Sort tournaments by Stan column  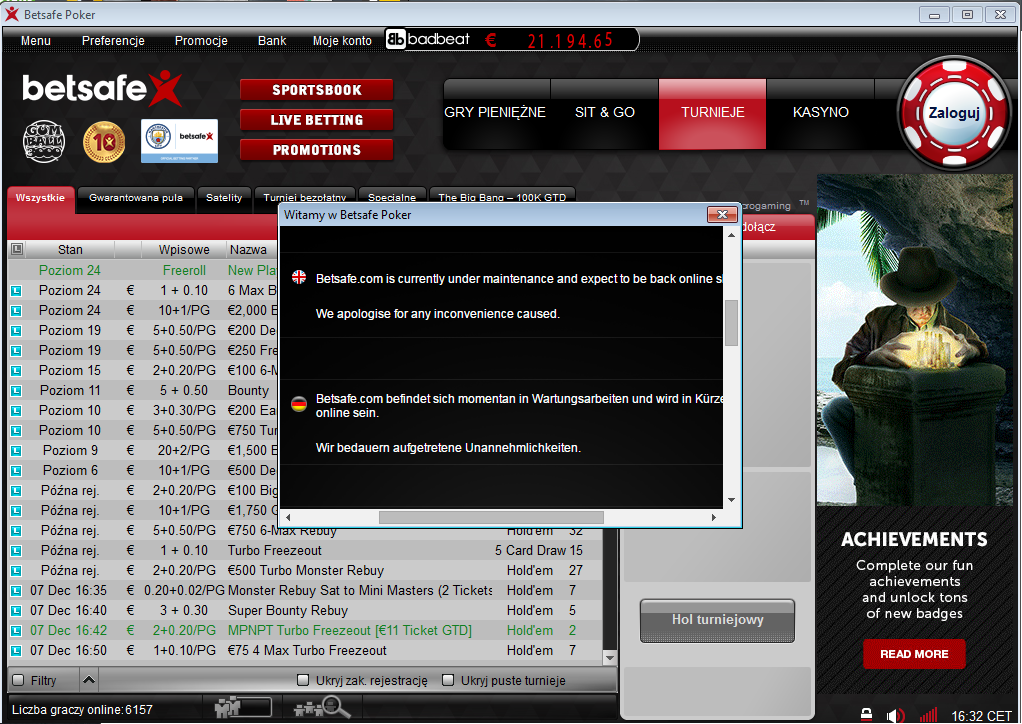(70, 250)
